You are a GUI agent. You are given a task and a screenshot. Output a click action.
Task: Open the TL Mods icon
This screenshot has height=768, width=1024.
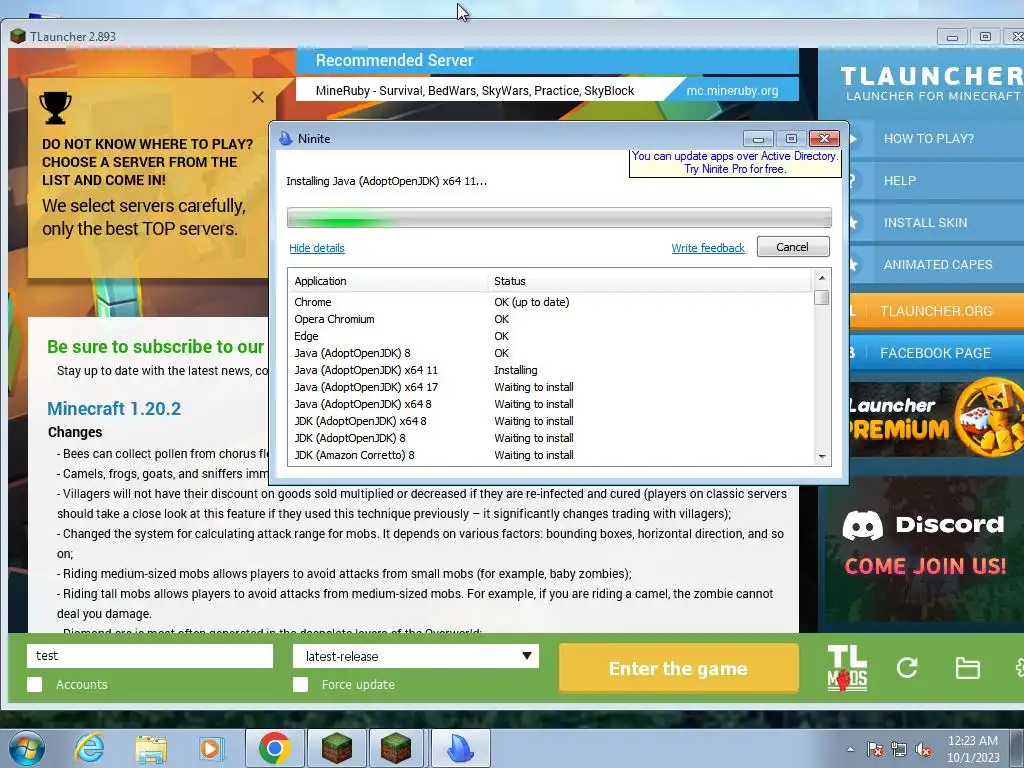pyautogui.click(x=847, y=668)
